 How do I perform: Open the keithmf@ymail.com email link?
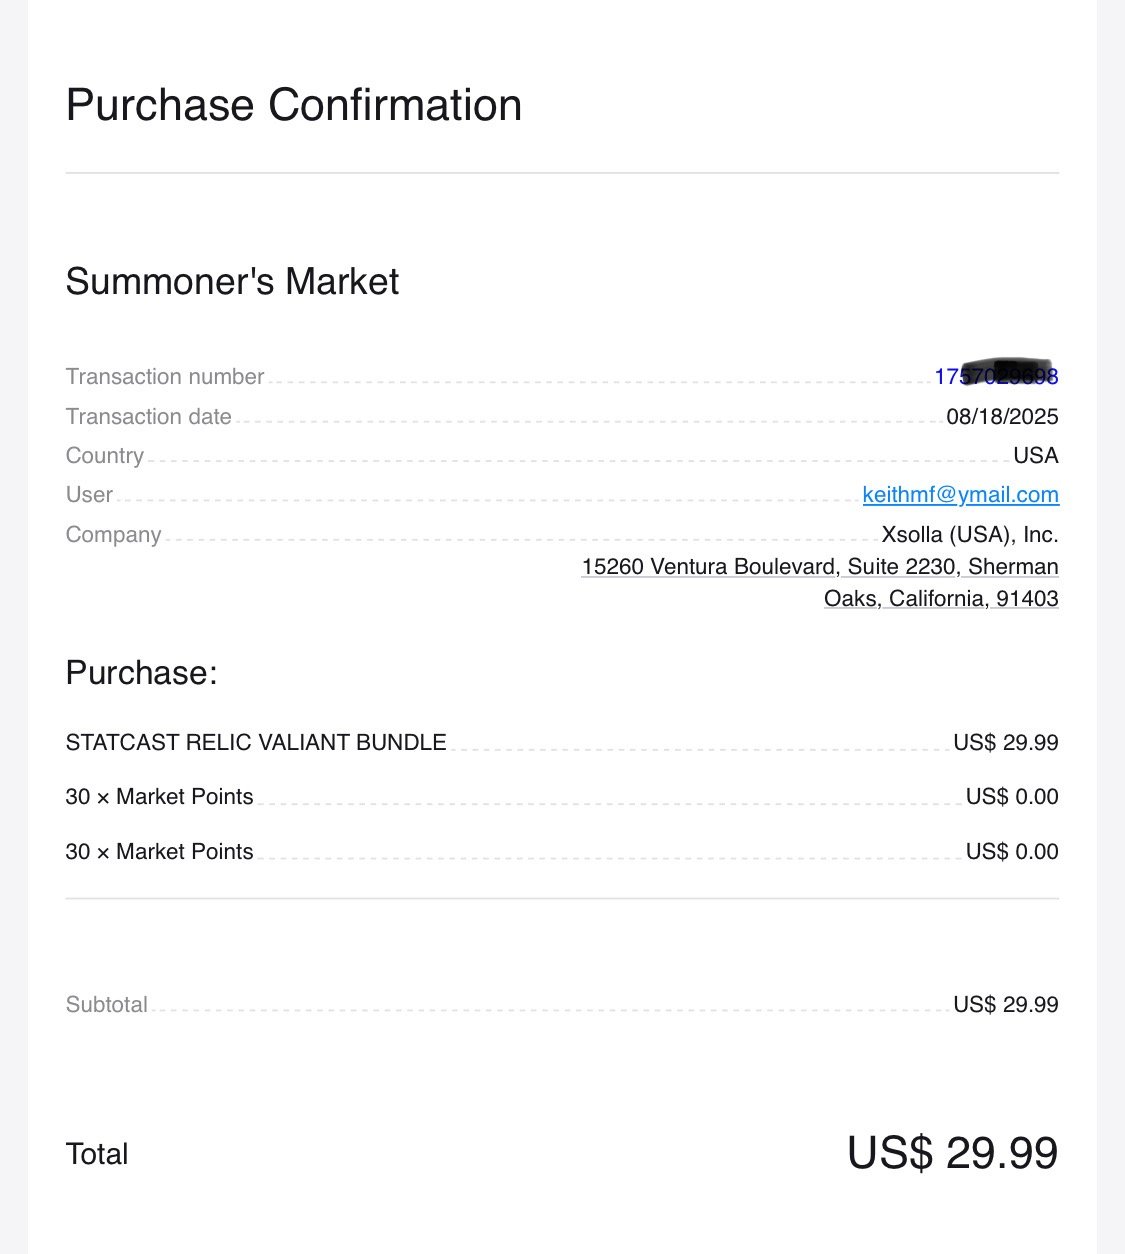960,495
